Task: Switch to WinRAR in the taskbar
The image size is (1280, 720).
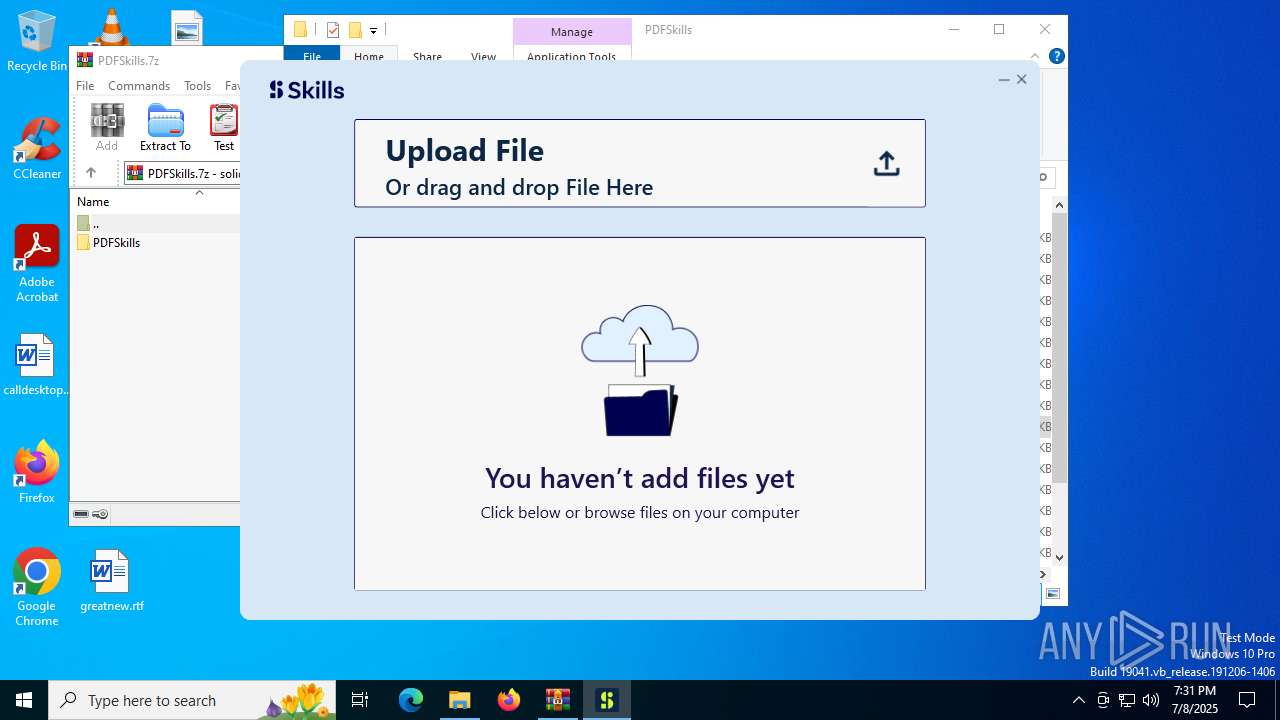Action: click(557, 700)
